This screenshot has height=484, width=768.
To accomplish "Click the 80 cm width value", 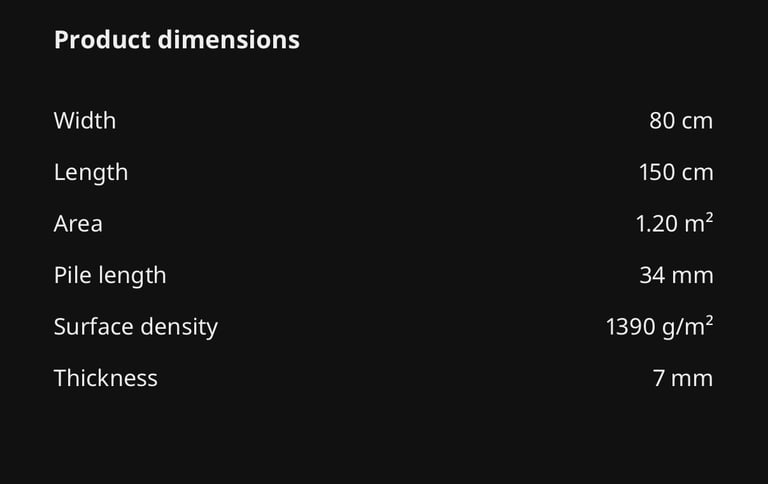I will (x=681, y=120).
